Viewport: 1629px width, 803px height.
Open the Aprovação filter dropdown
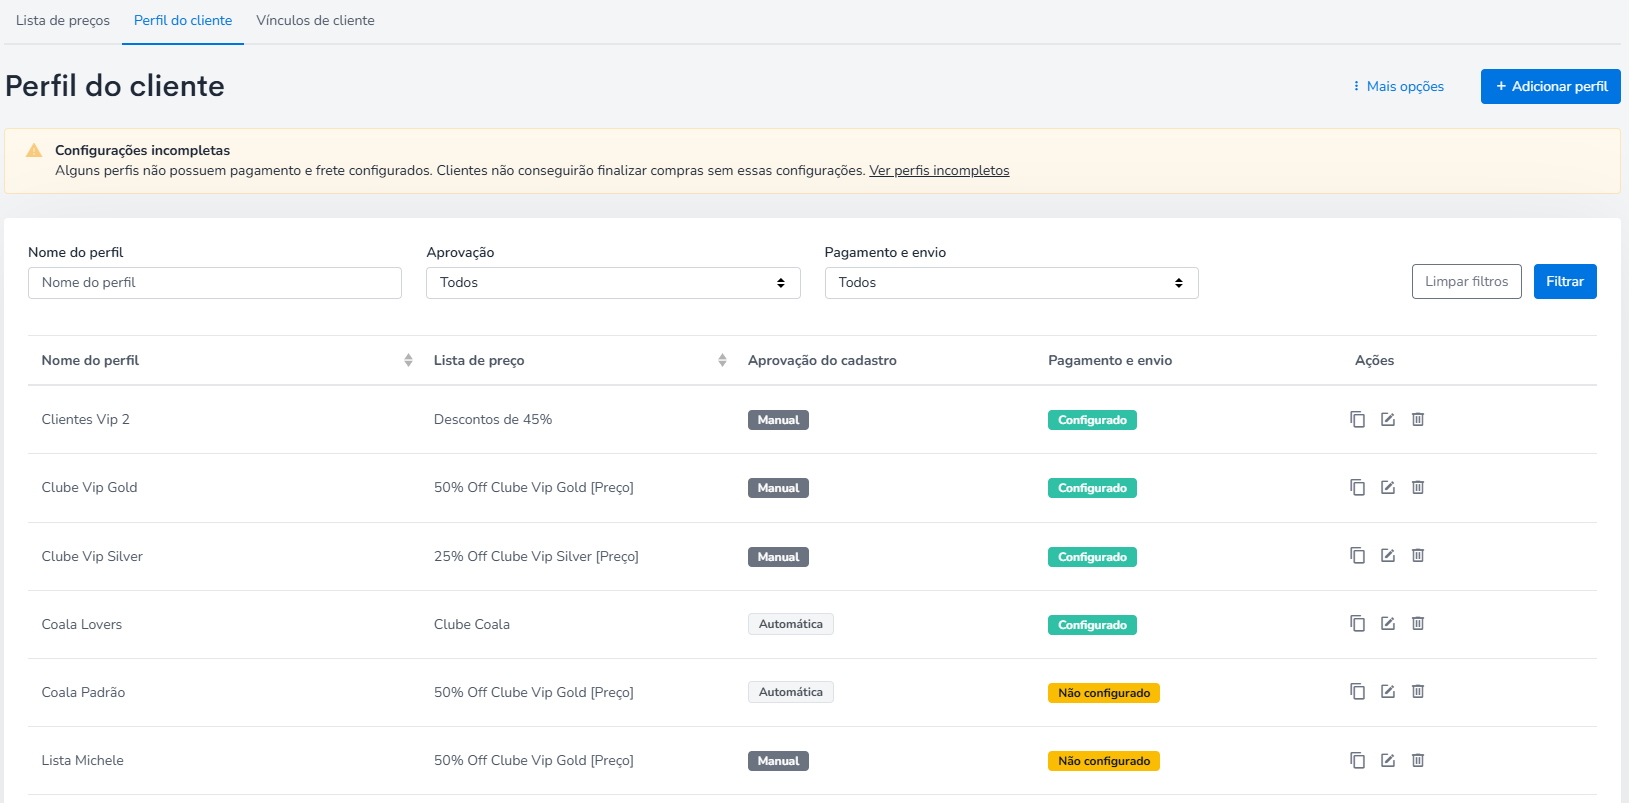613,283
